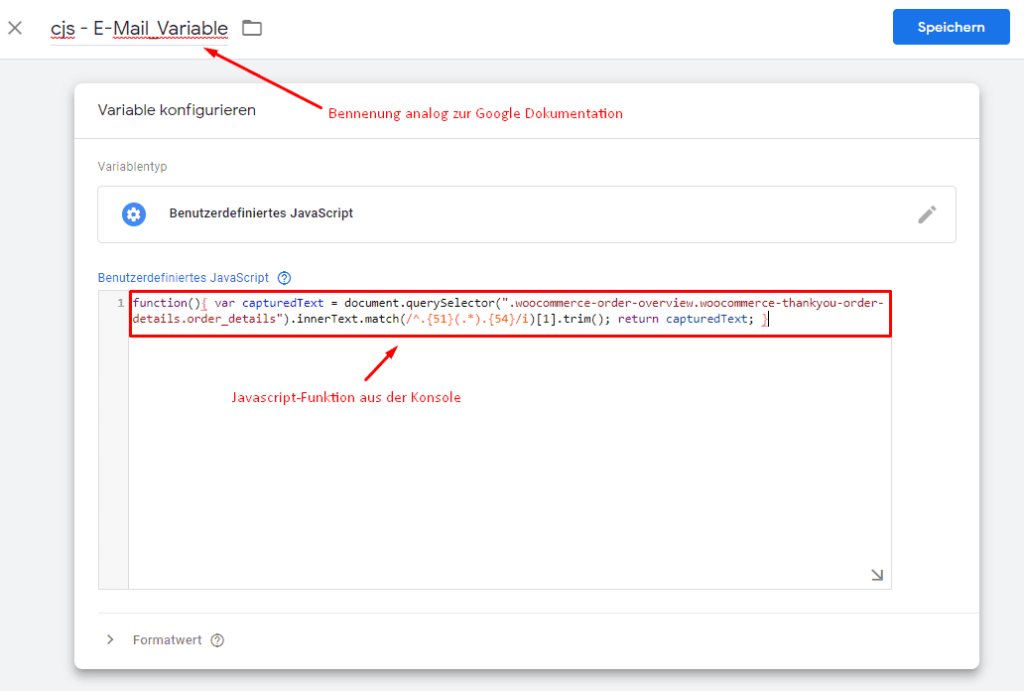Open help for Benutzerdefiniertes JavaScript field
The image size is (1024, 691).
click(x=284, y=278)
